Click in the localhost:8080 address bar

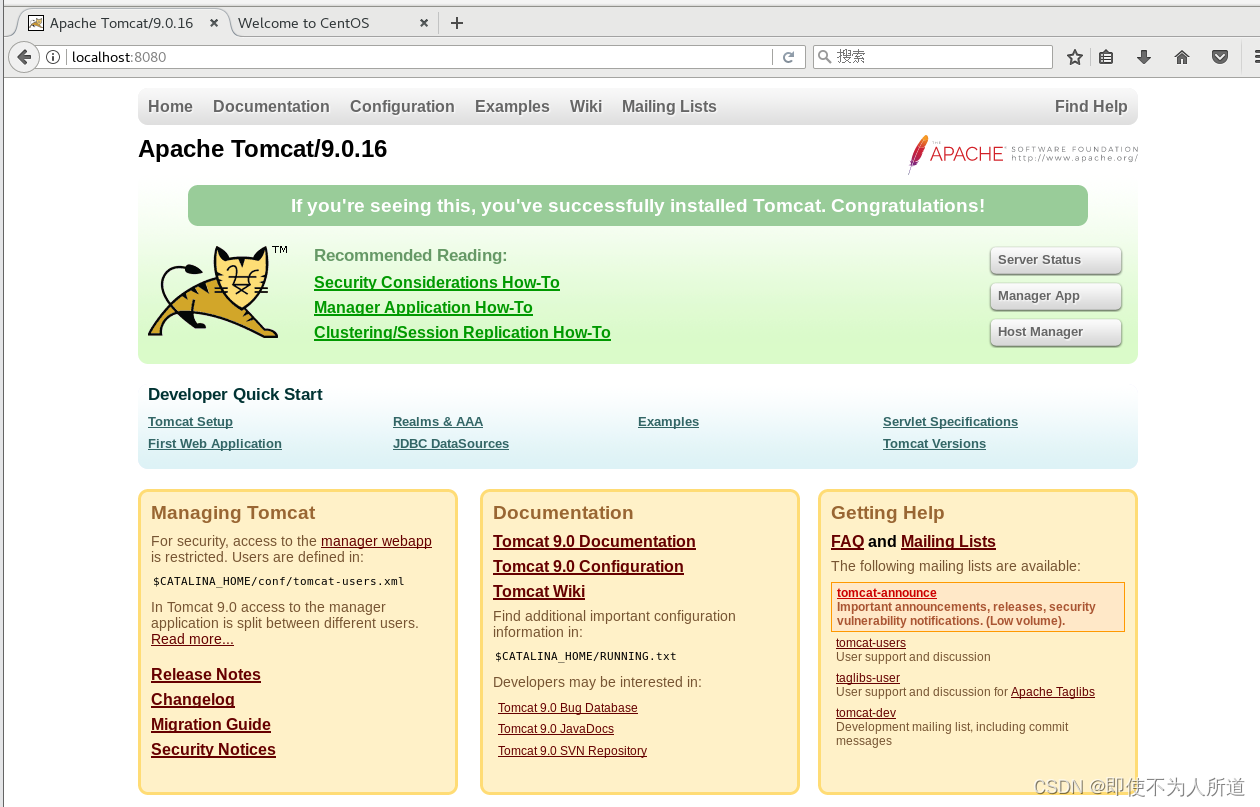click(x=420, y=57)
